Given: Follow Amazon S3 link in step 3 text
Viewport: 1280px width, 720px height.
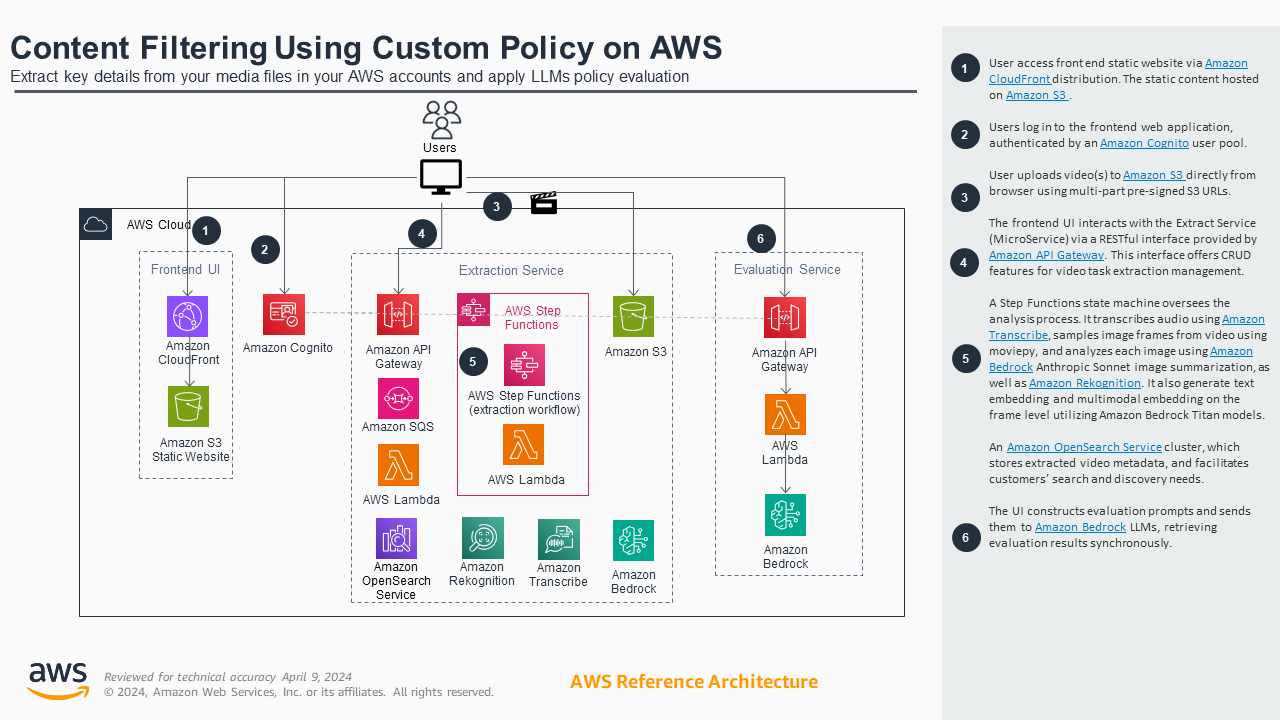Looking at the screenshot, I should point(1154,175).
